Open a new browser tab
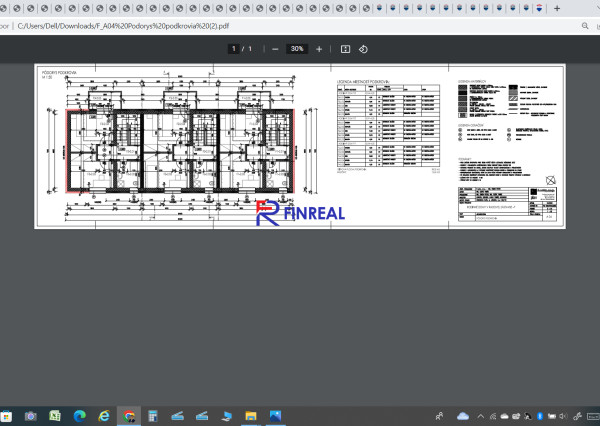 click(x=557, y=8)
